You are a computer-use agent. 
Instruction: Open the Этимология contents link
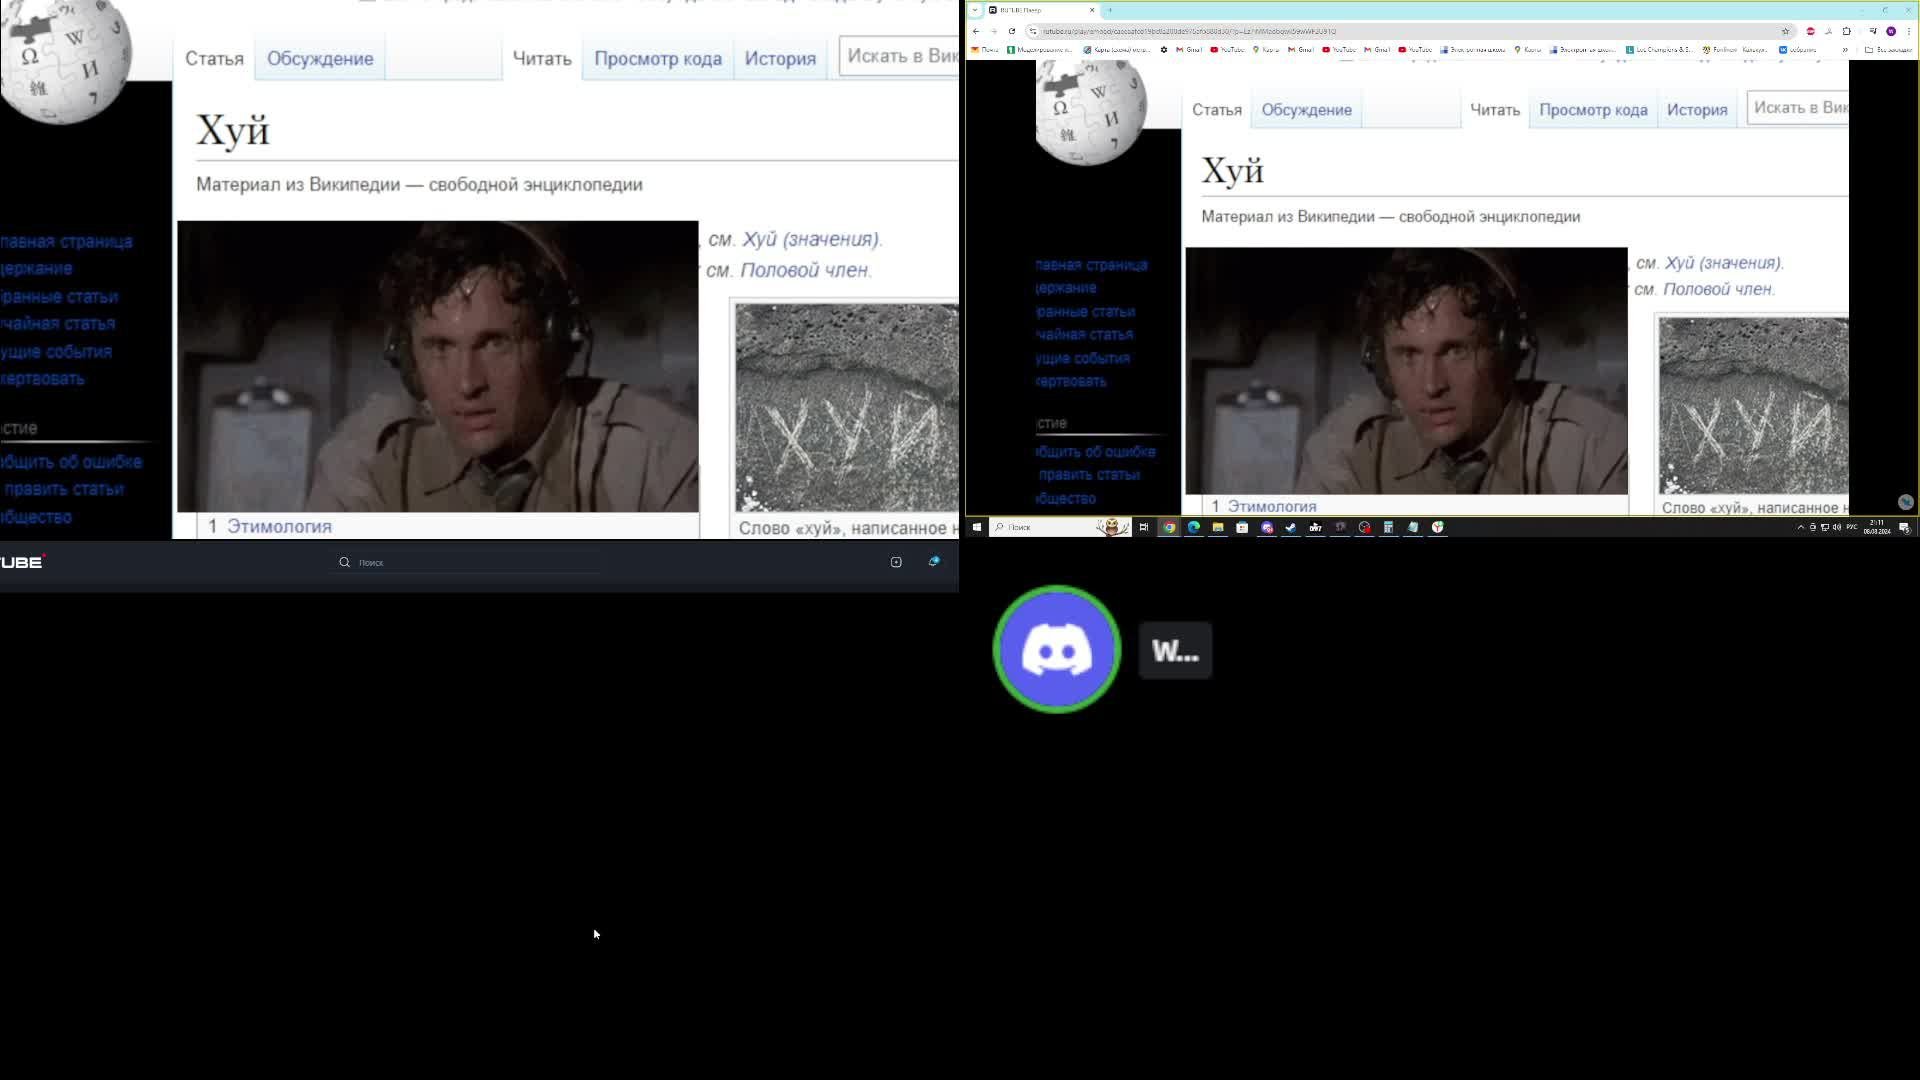point(279,526)
